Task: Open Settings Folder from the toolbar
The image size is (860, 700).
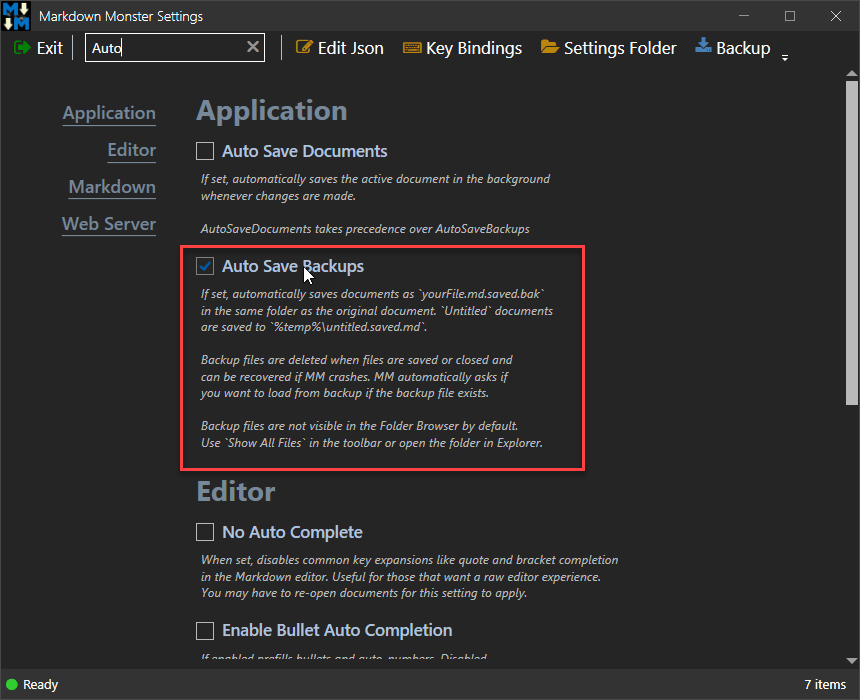Action: coord(620,48)
